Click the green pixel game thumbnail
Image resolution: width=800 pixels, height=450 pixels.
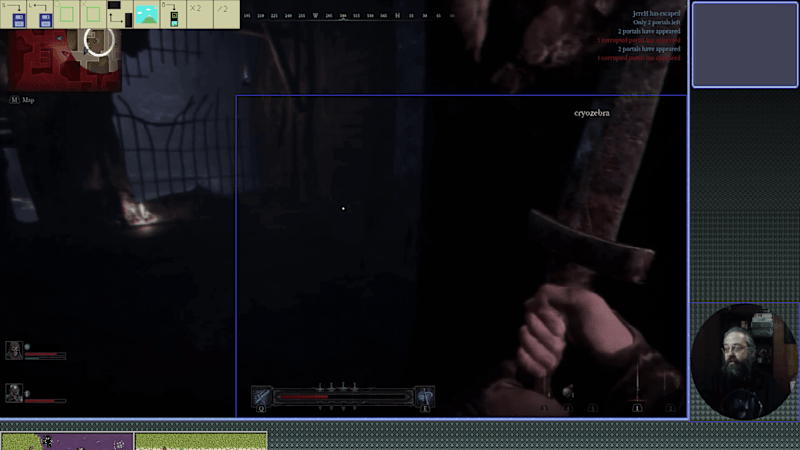201,441
